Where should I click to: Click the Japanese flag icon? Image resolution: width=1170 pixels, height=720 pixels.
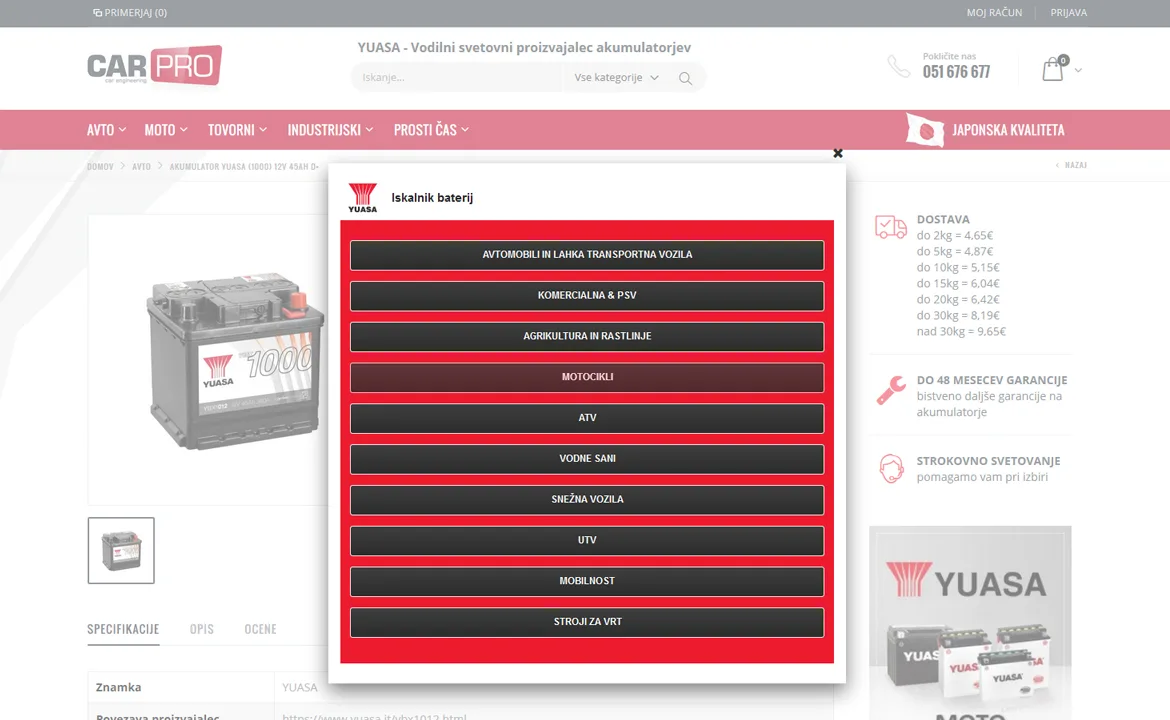pyautogui.click(x=925, y=130)
